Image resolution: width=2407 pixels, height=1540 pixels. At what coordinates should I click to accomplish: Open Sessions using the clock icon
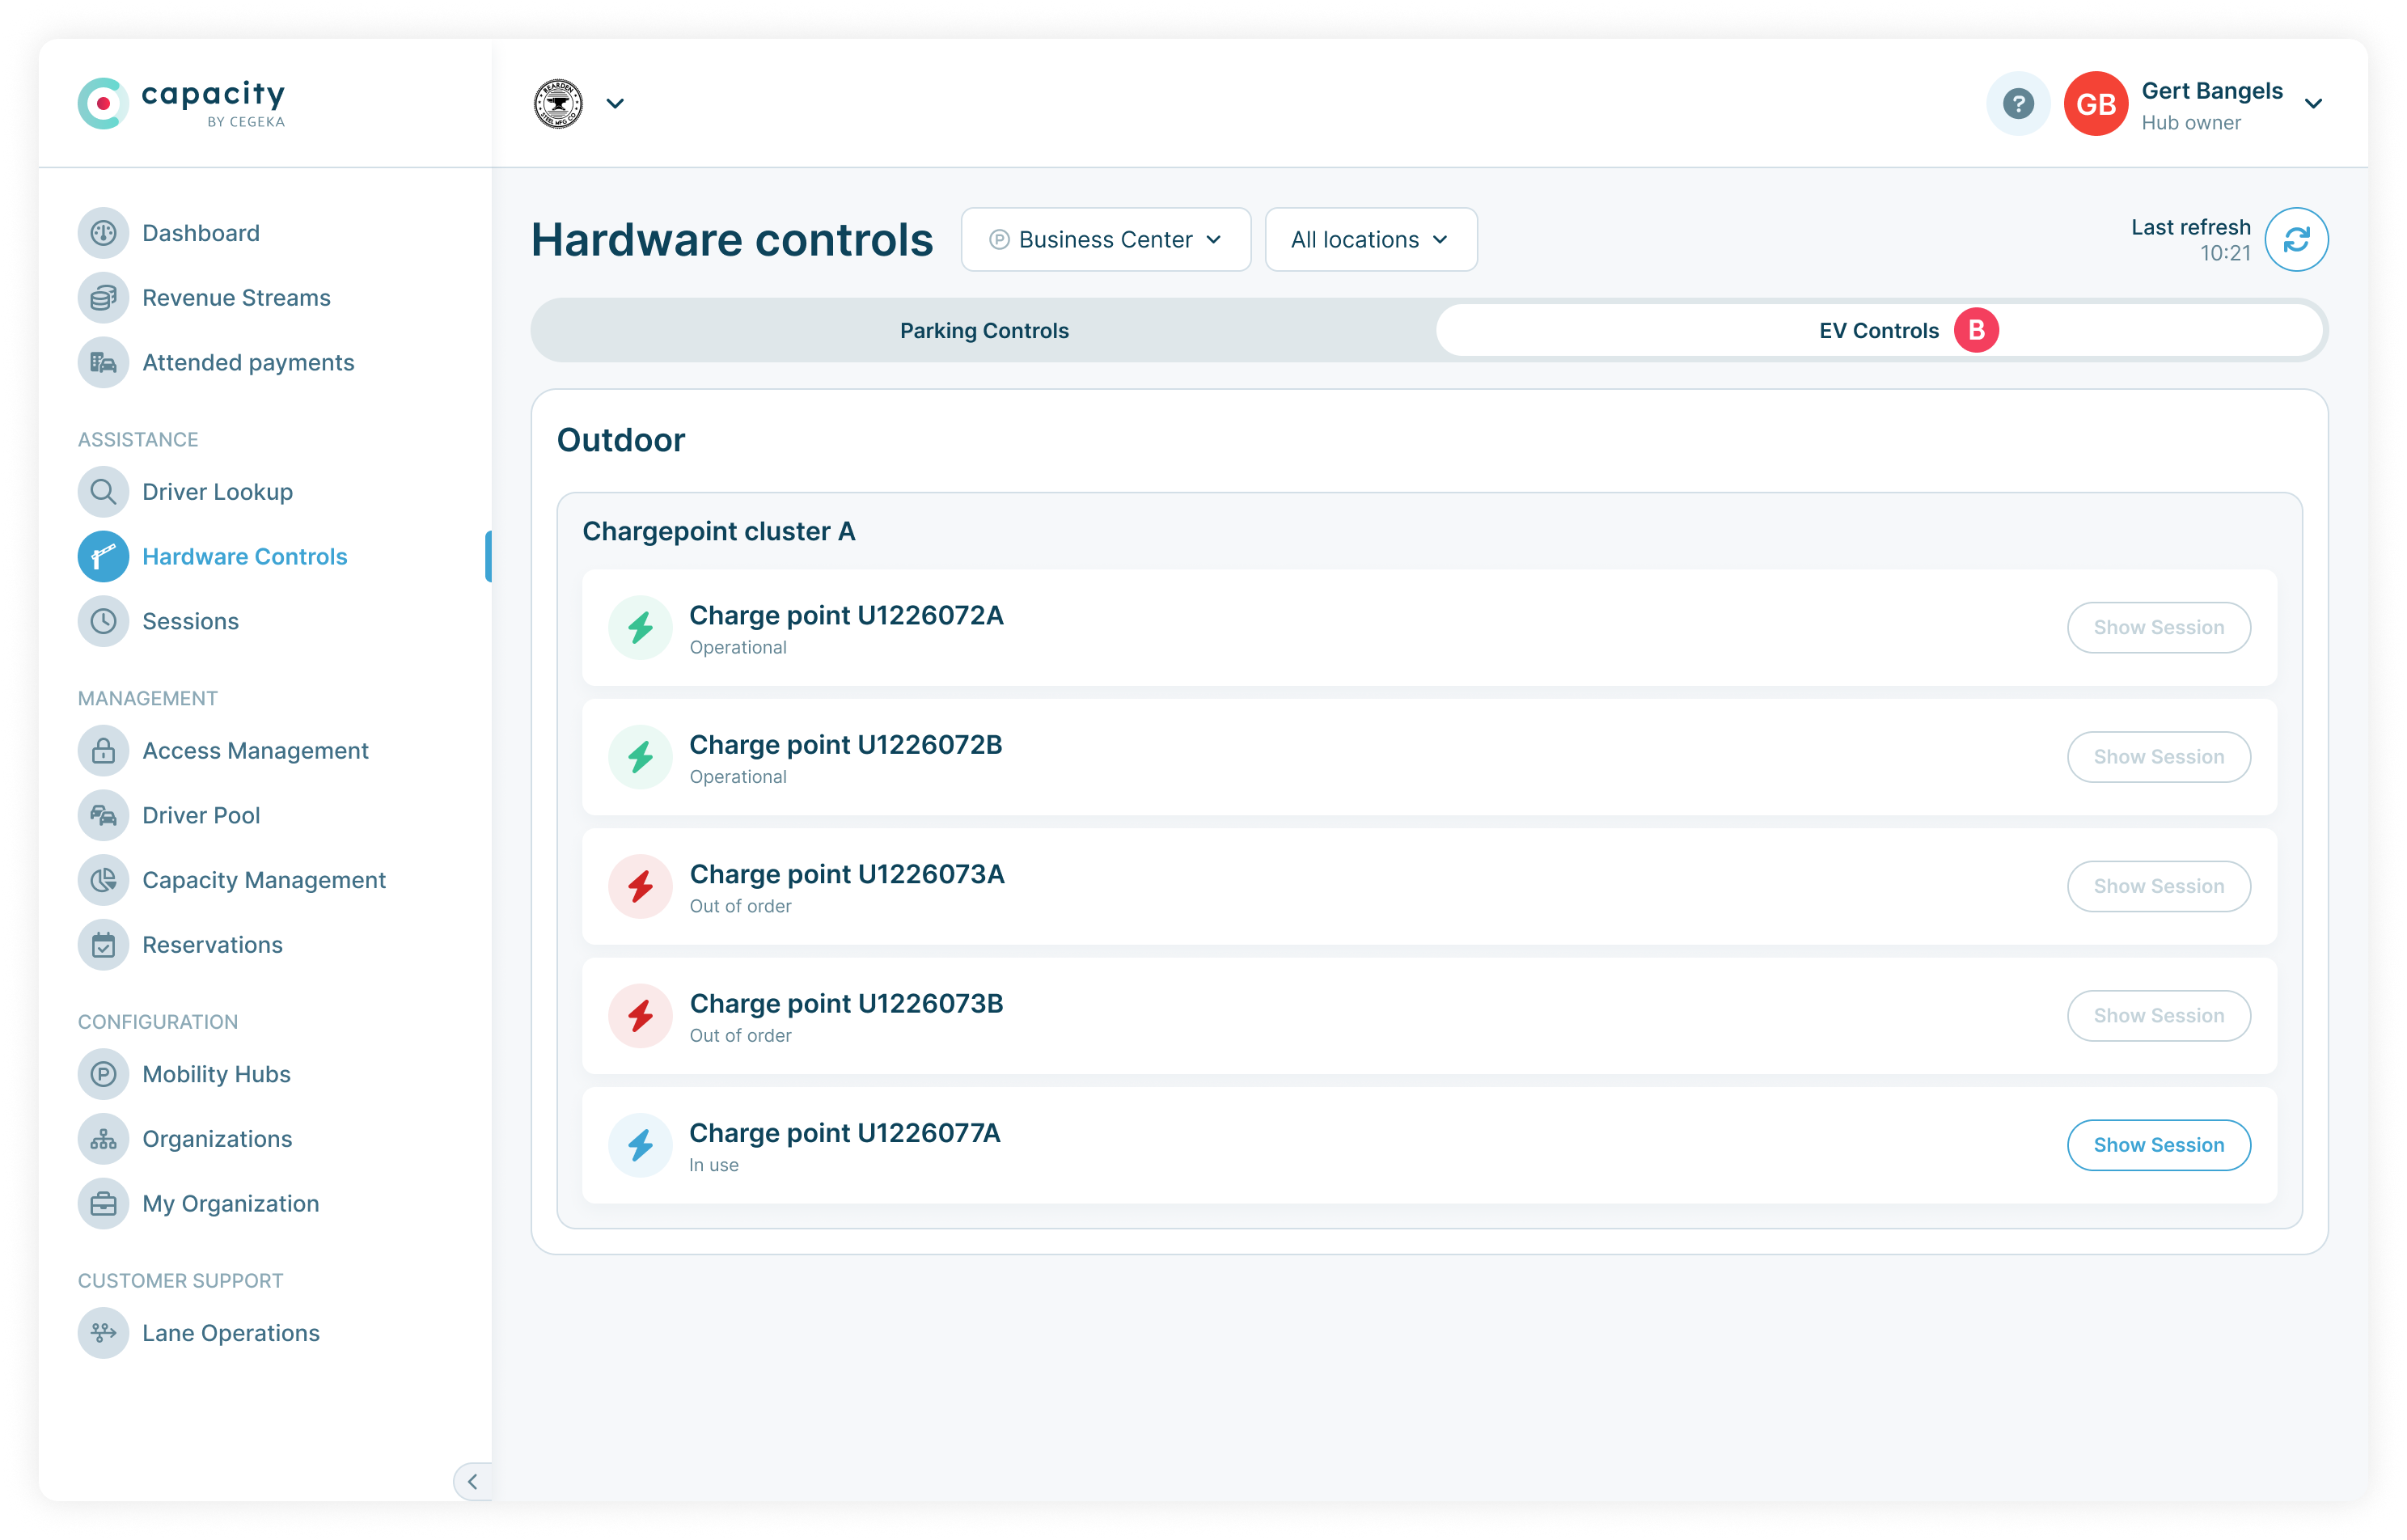tap(103, 621)
